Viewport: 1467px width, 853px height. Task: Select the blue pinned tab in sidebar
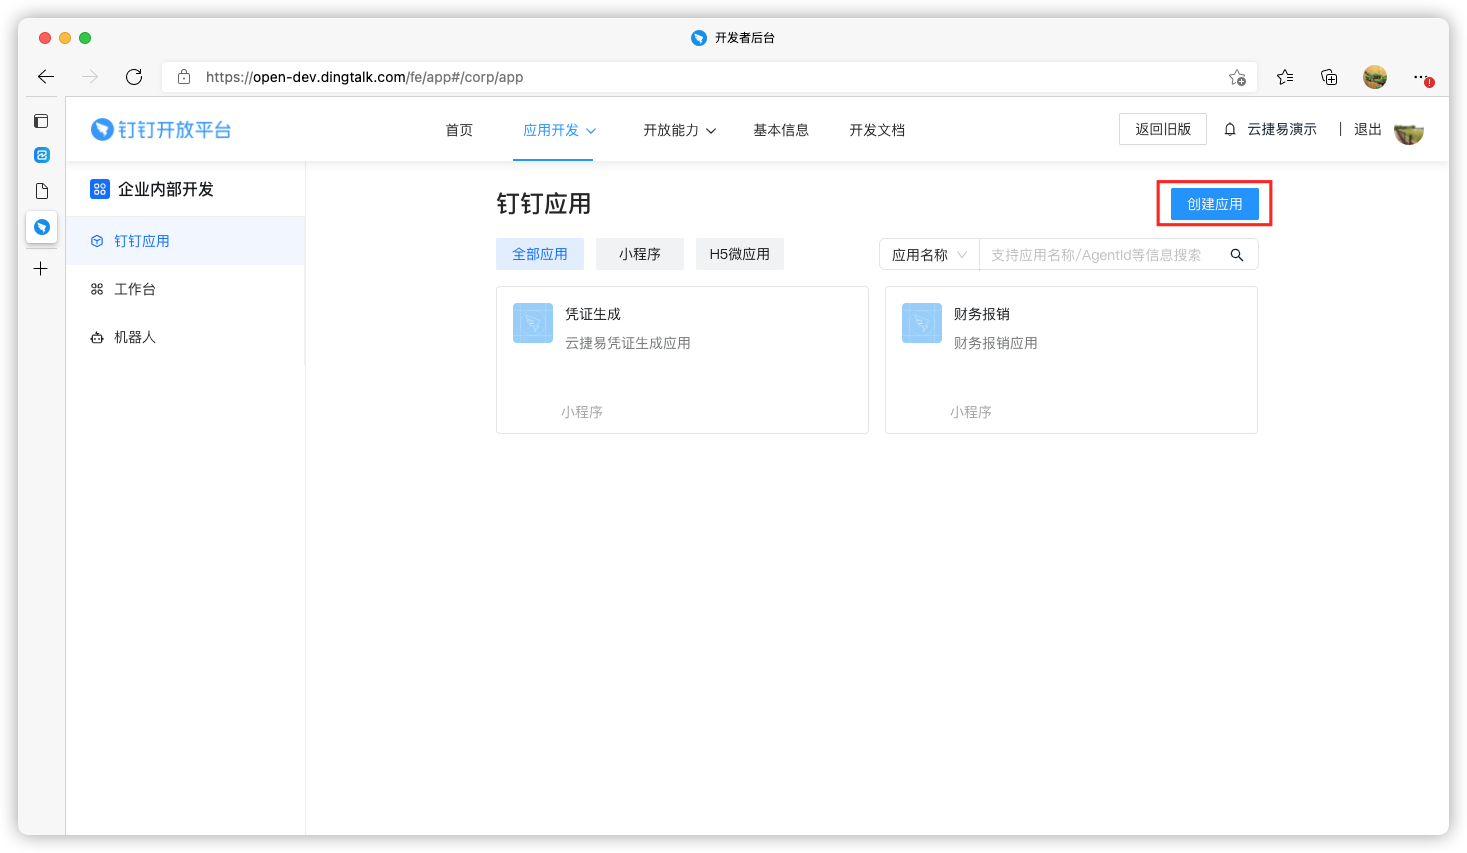click(41, 155)
